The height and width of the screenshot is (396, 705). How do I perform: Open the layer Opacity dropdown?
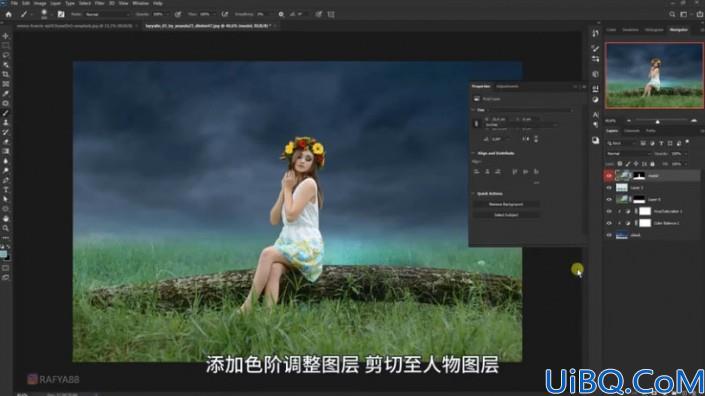tap(685, 154)
